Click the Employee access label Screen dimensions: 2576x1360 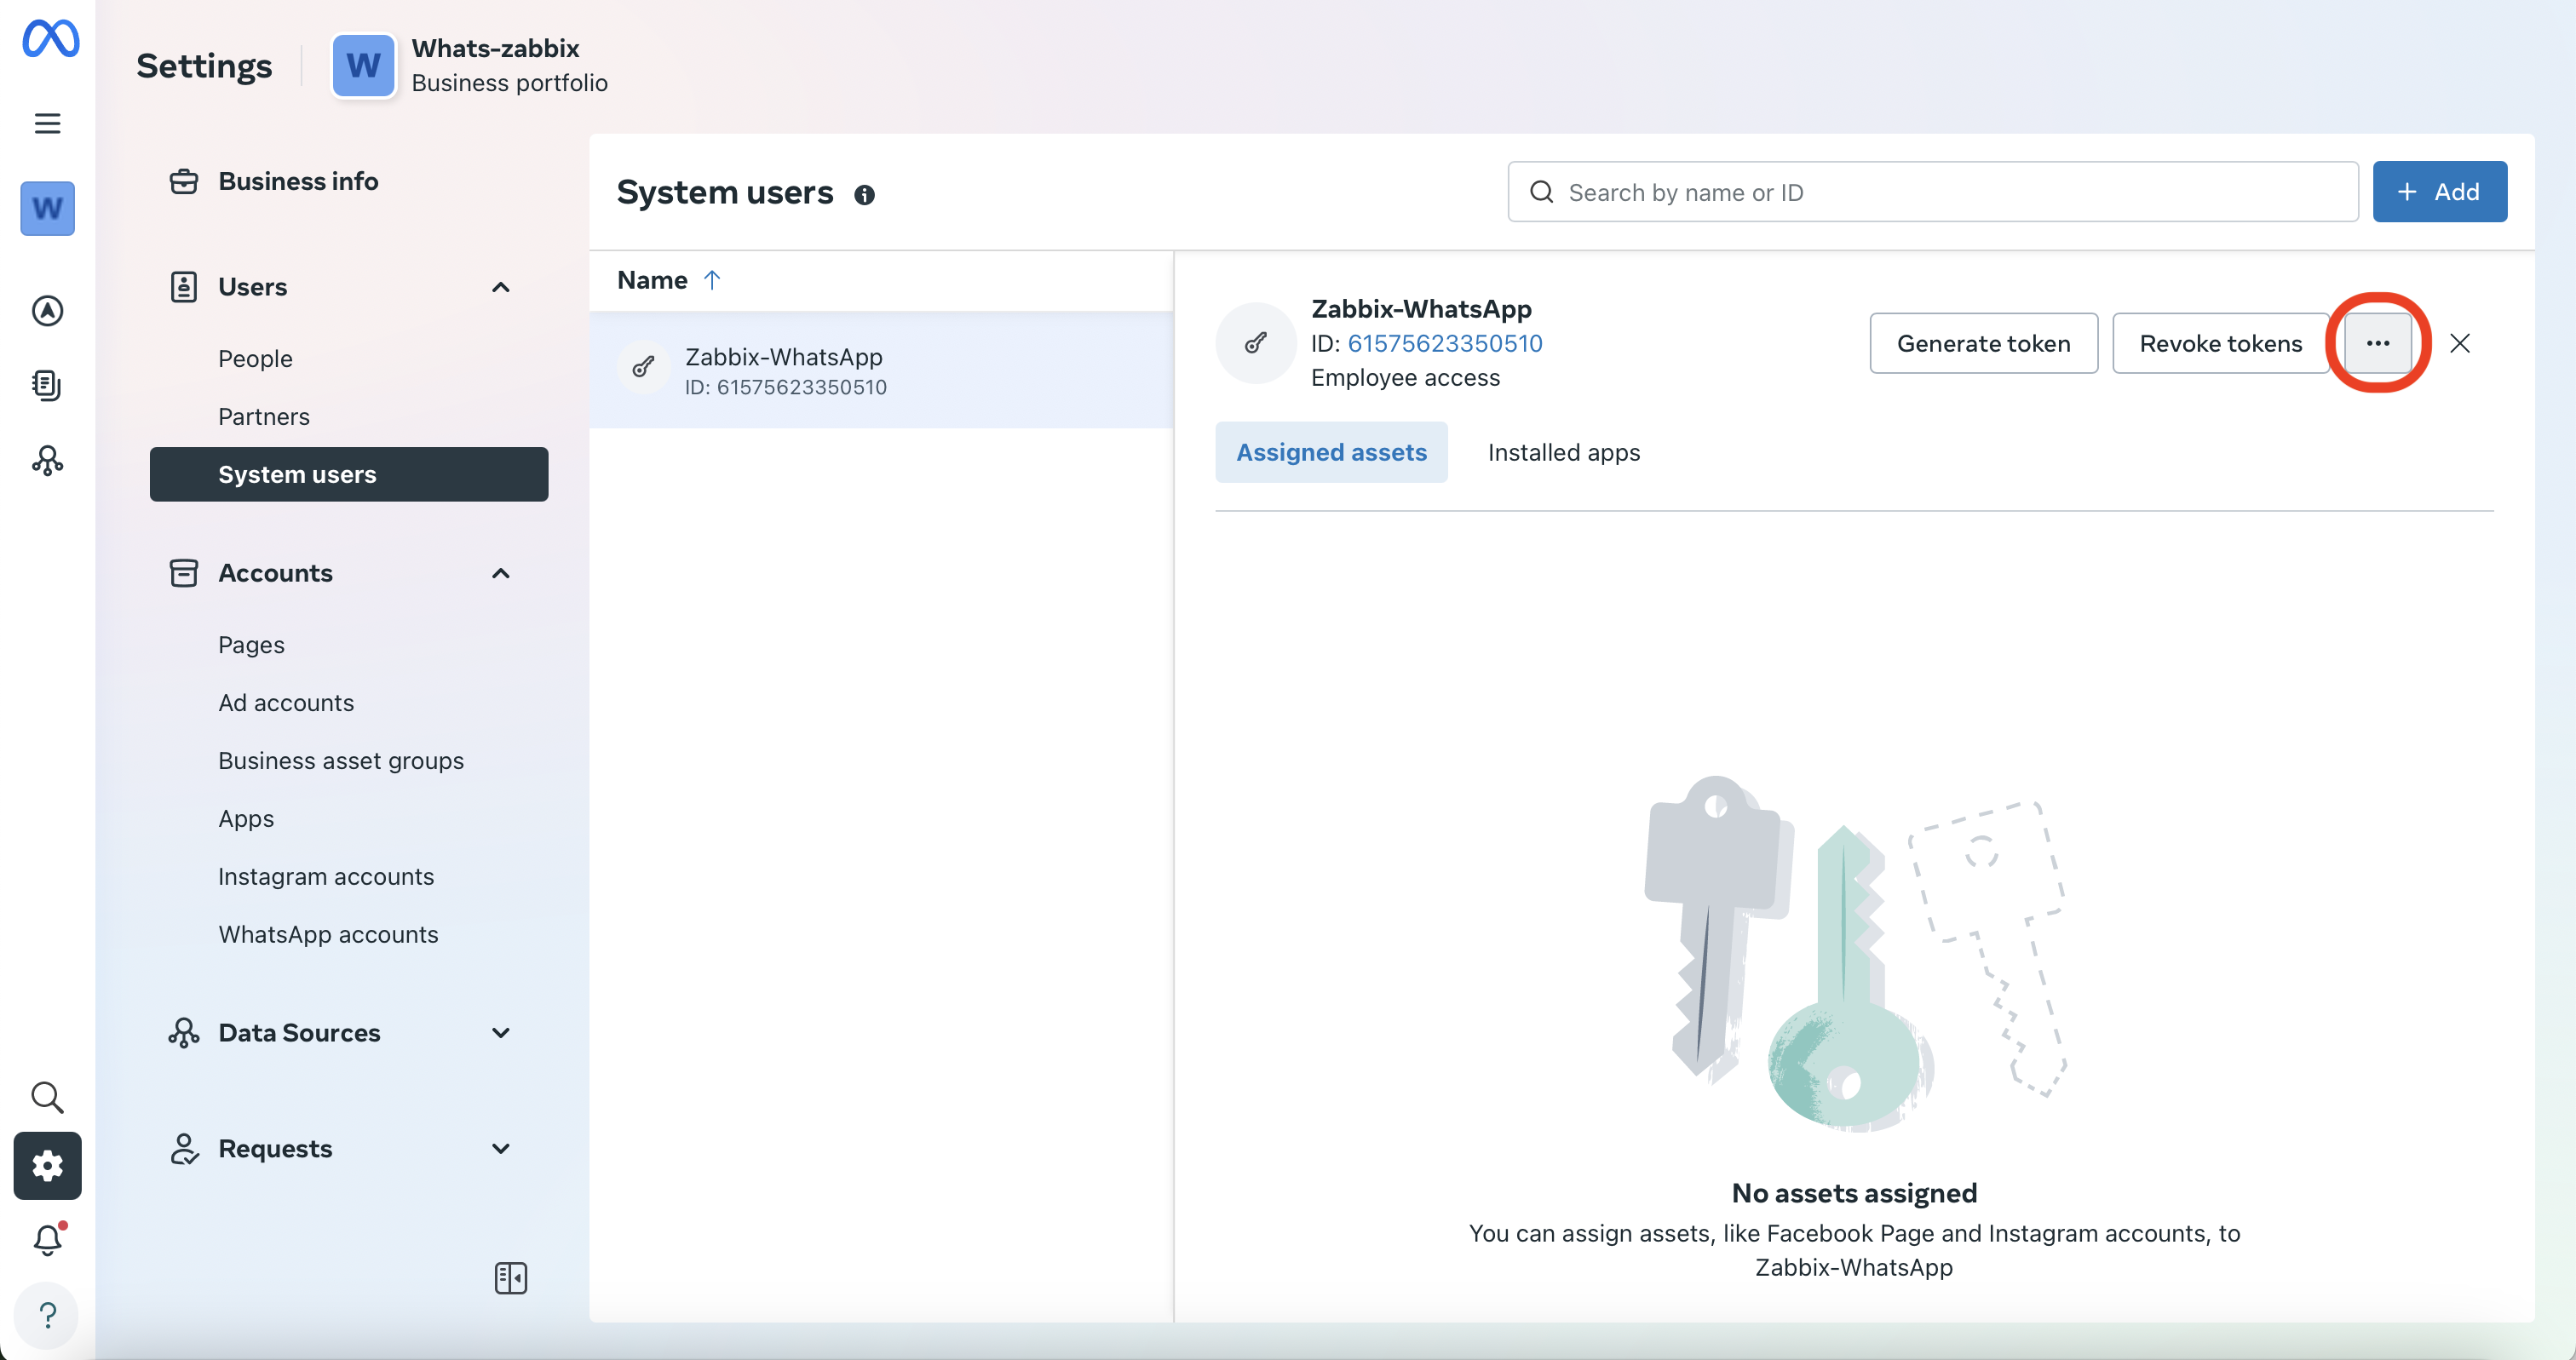[1405, 378]
